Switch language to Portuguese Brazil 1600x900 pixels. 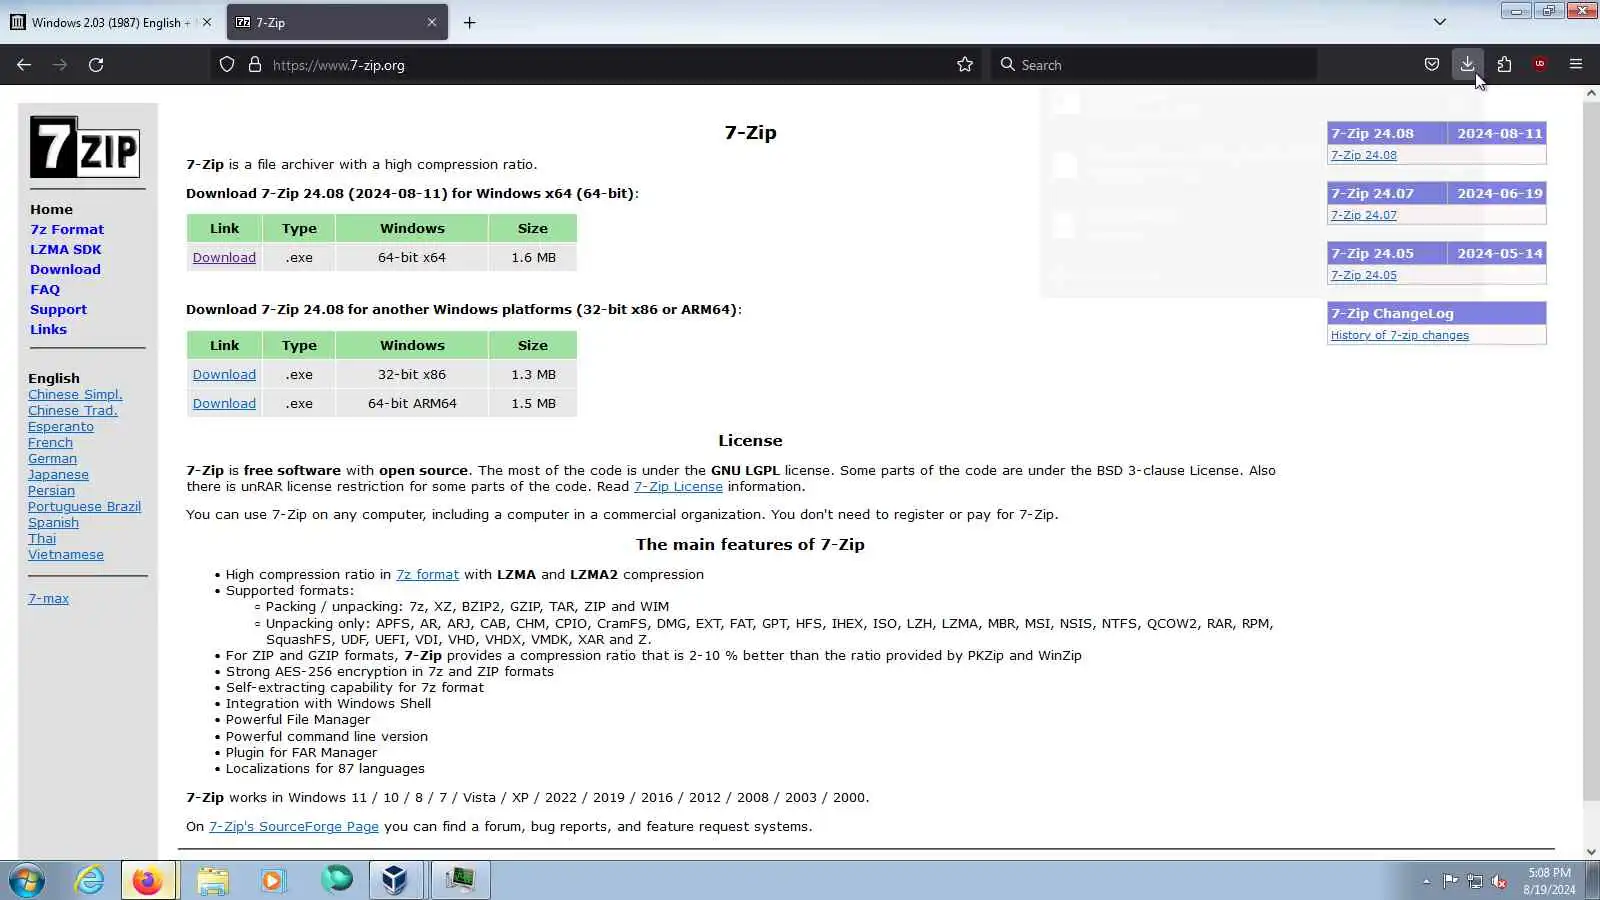point(84,506)
